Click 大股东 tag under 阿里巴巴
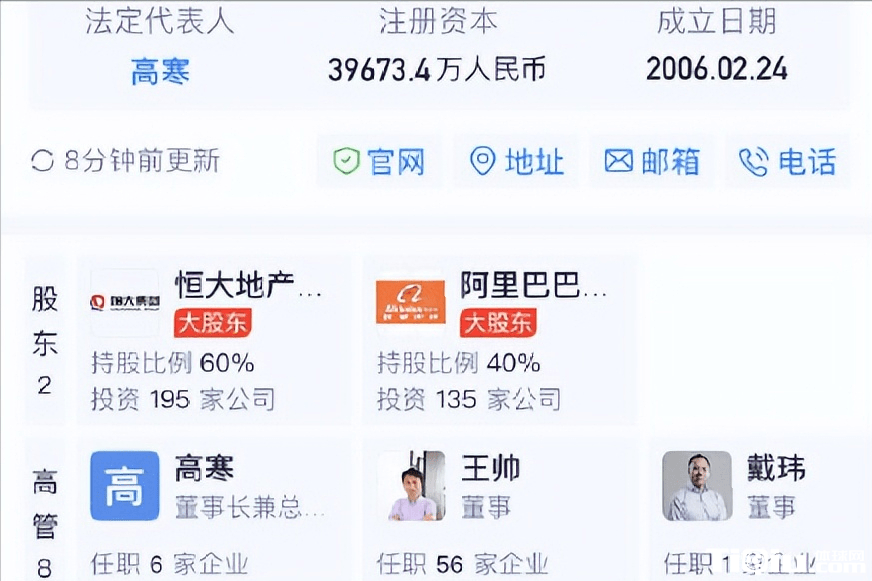Viewport: 872px width, 581px height. coord(498,322)
